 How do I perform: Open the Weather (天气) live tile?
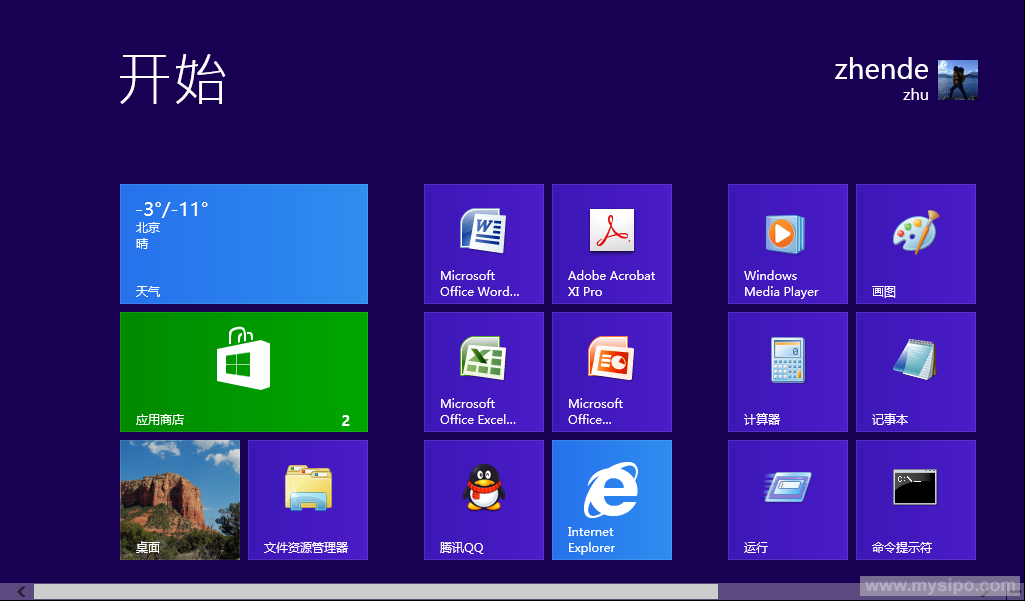click(244, 244)
